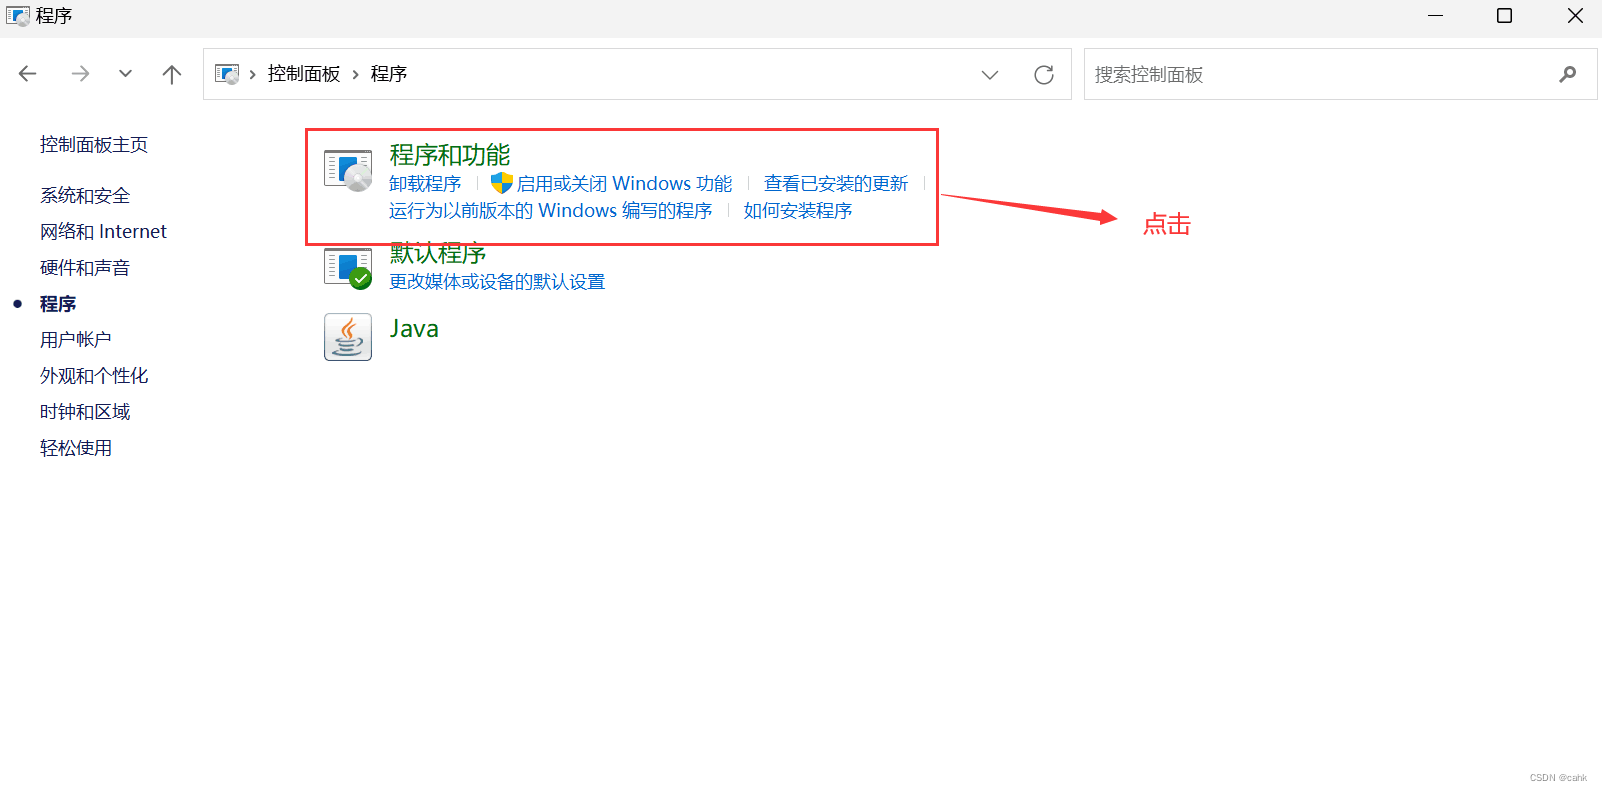This screenshot has height=791, width=1602.
Task: Click the window title bar icon
Action: 18,16
